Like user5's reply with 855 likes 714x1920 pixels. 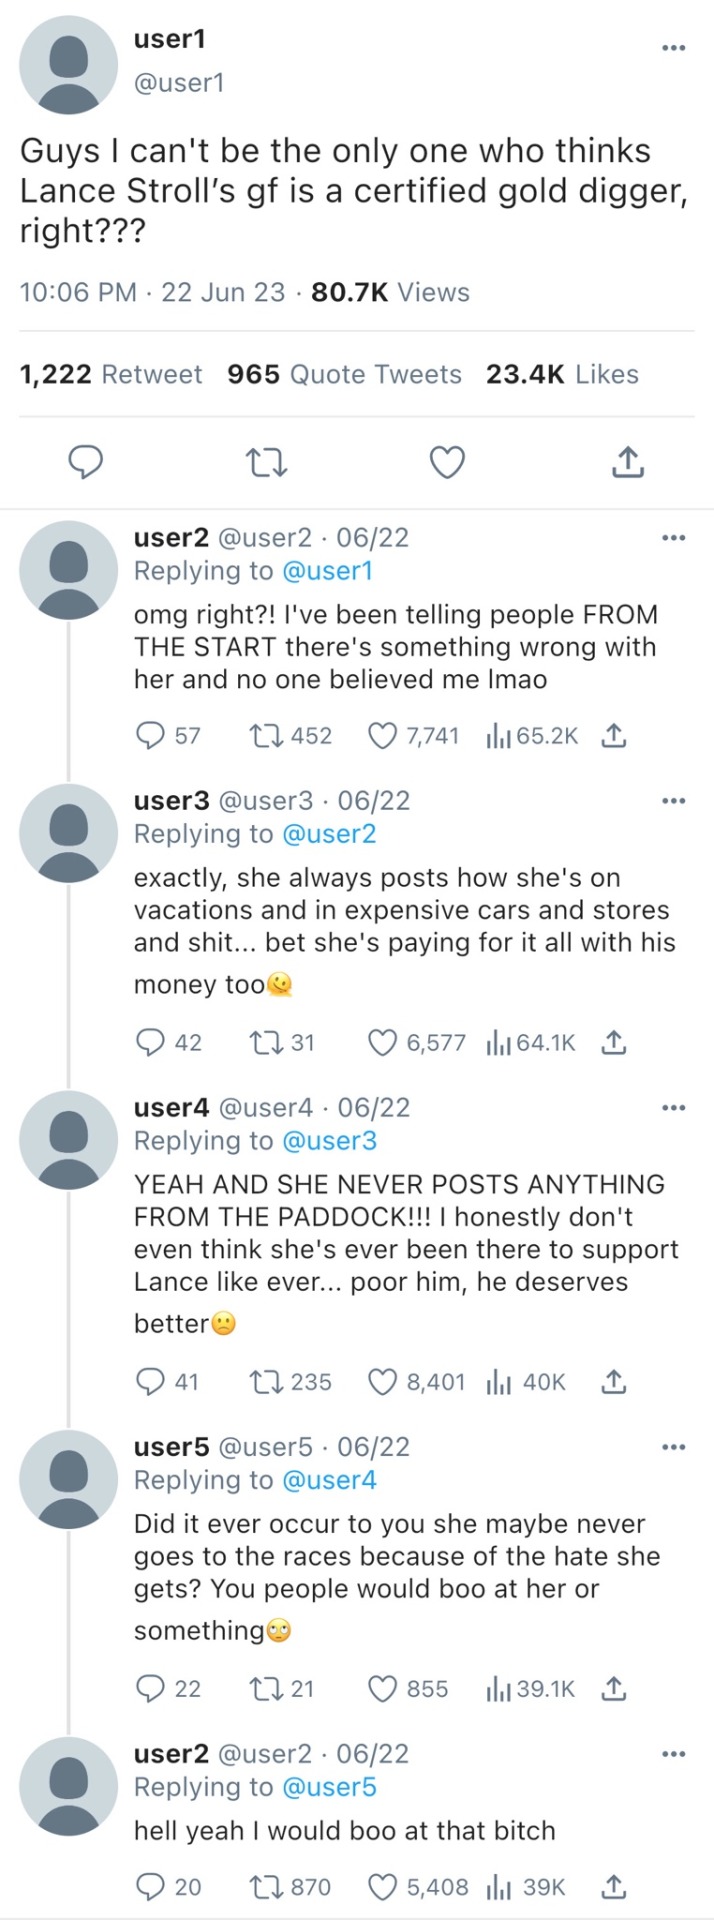point(382,1689)
